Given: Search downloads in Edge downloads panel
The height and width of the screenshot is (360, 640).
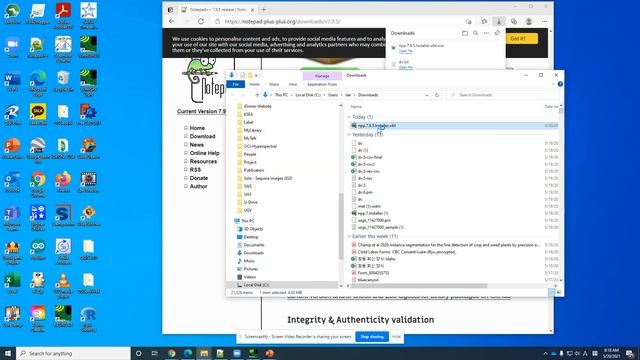Looking at the screenshot, I should [476, 33].
